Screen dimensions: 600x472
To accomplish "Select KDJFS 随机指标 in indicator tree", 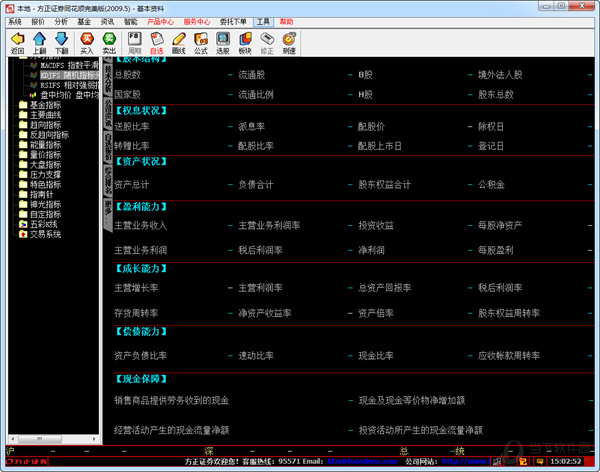I will [x=68, y=75].
